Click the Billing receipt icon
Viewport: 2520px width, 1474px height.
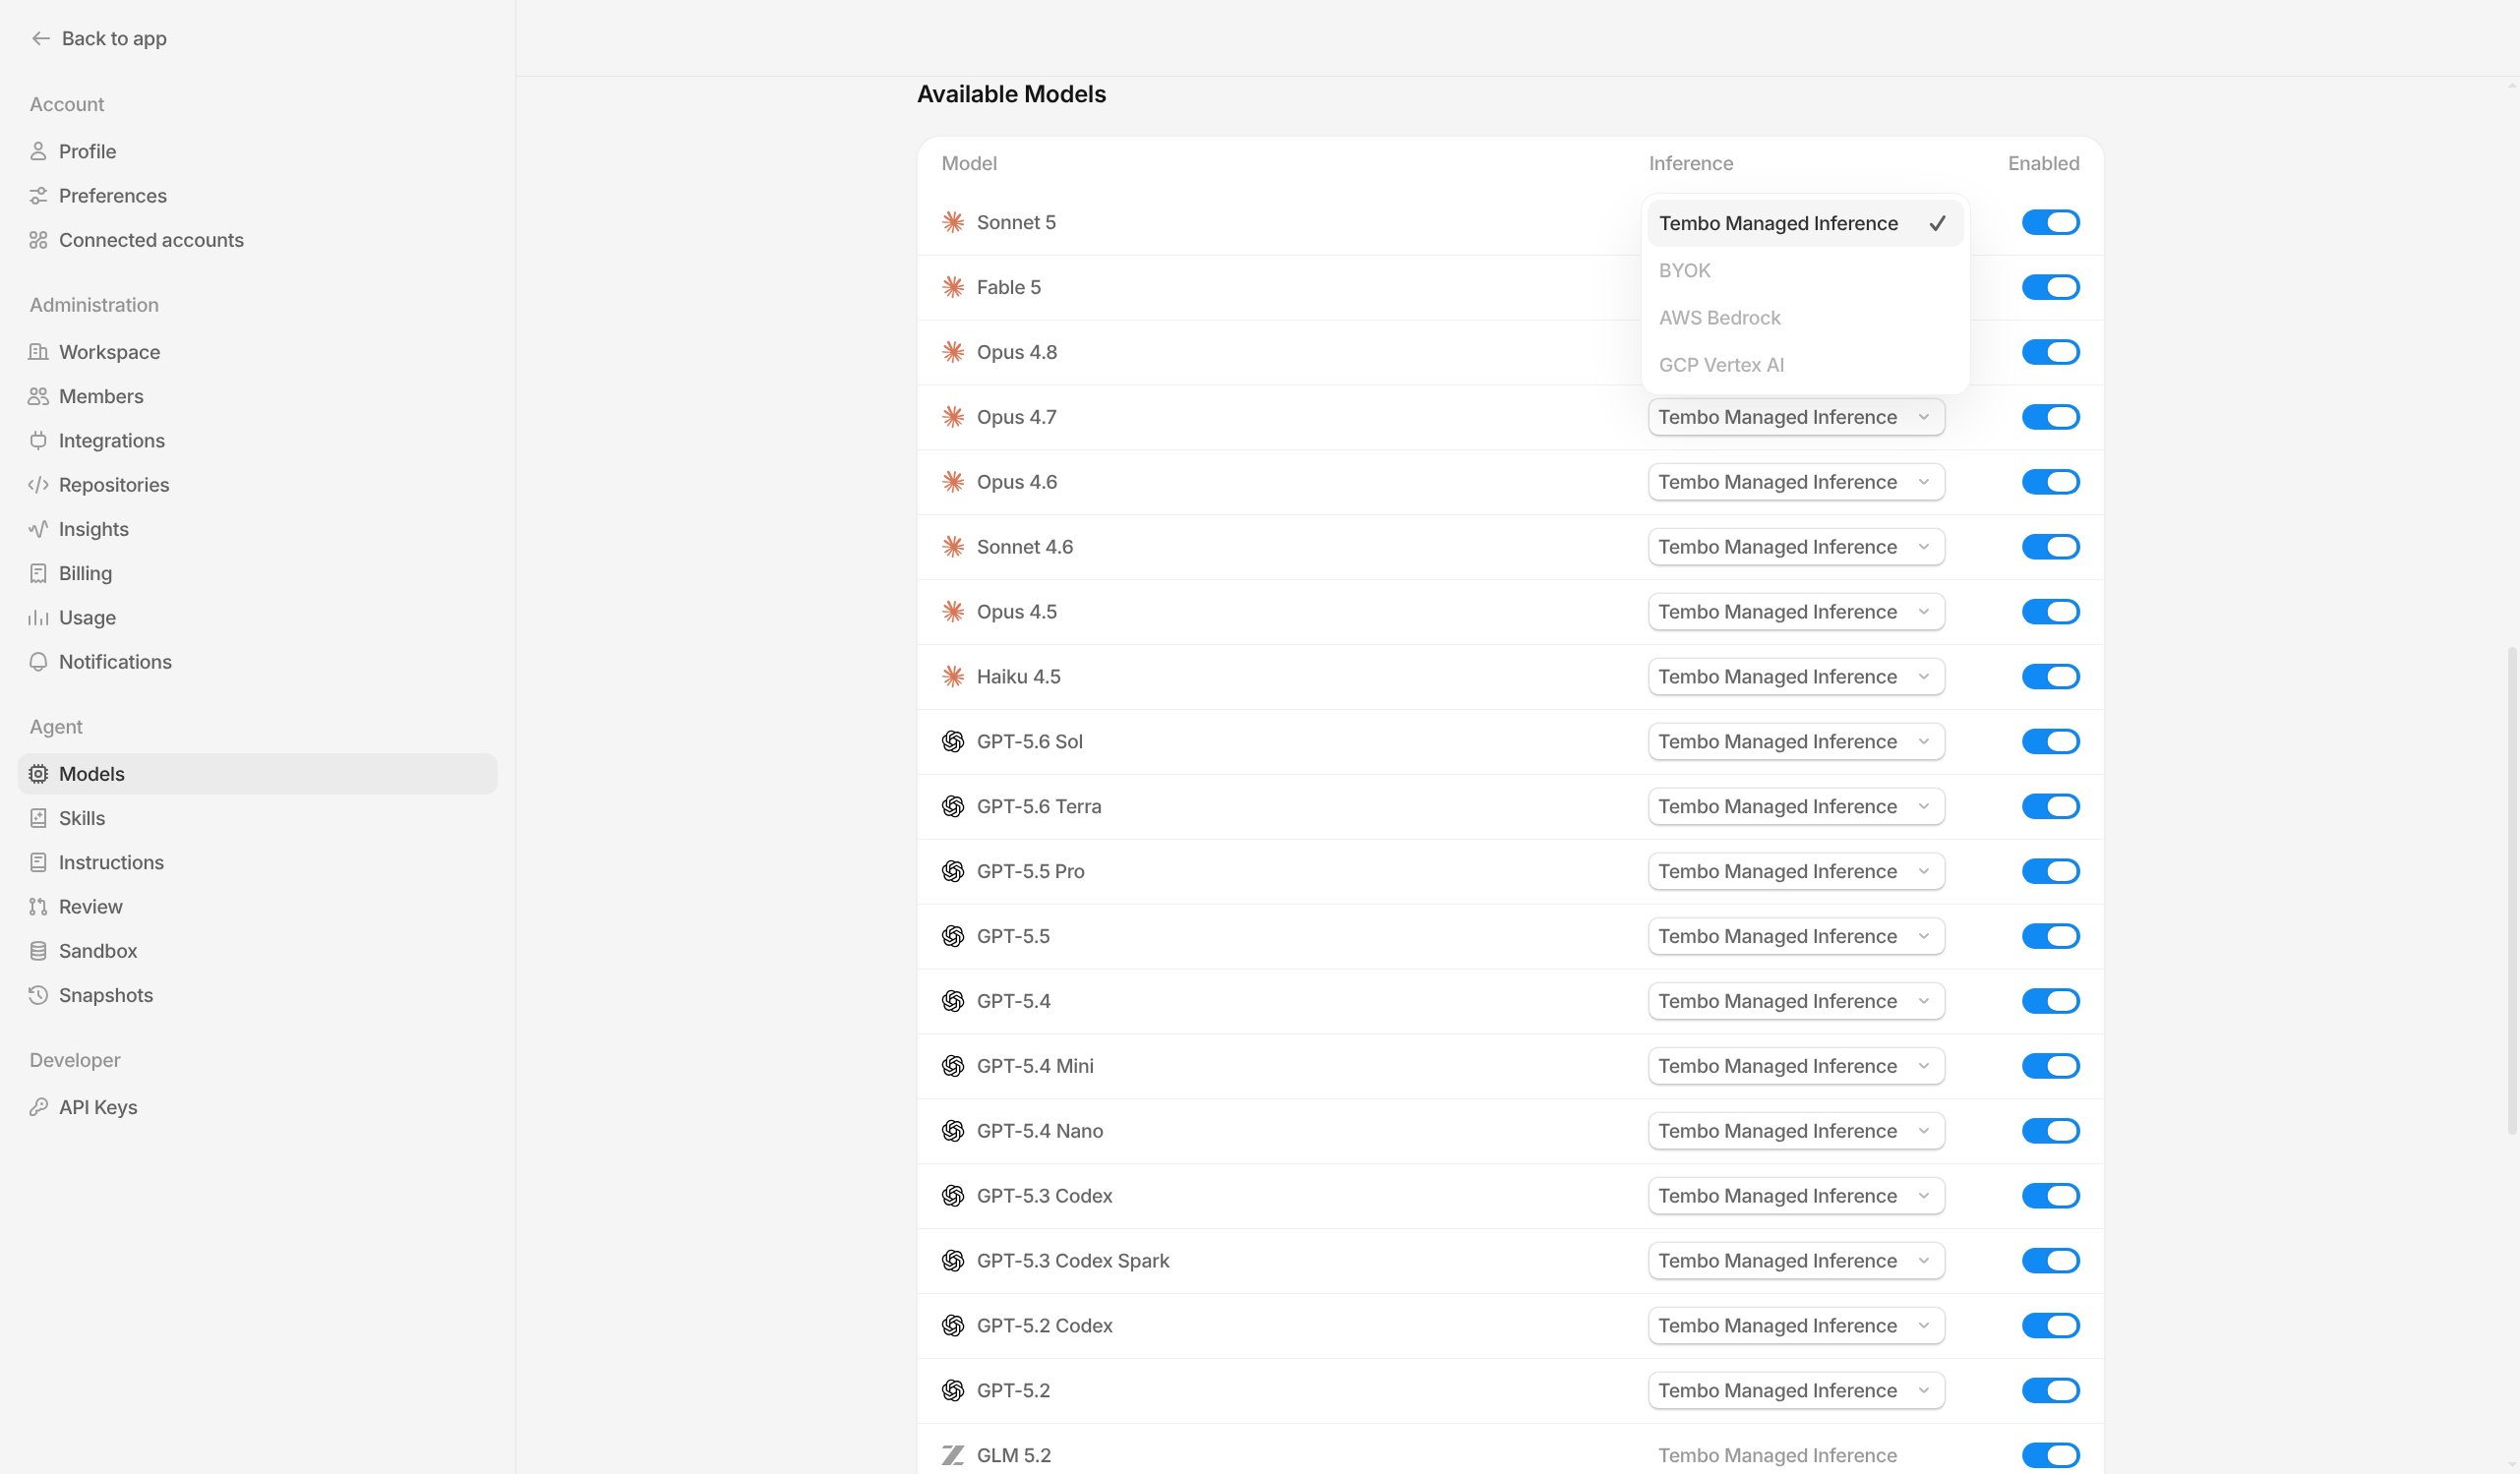tap(38, 573)
